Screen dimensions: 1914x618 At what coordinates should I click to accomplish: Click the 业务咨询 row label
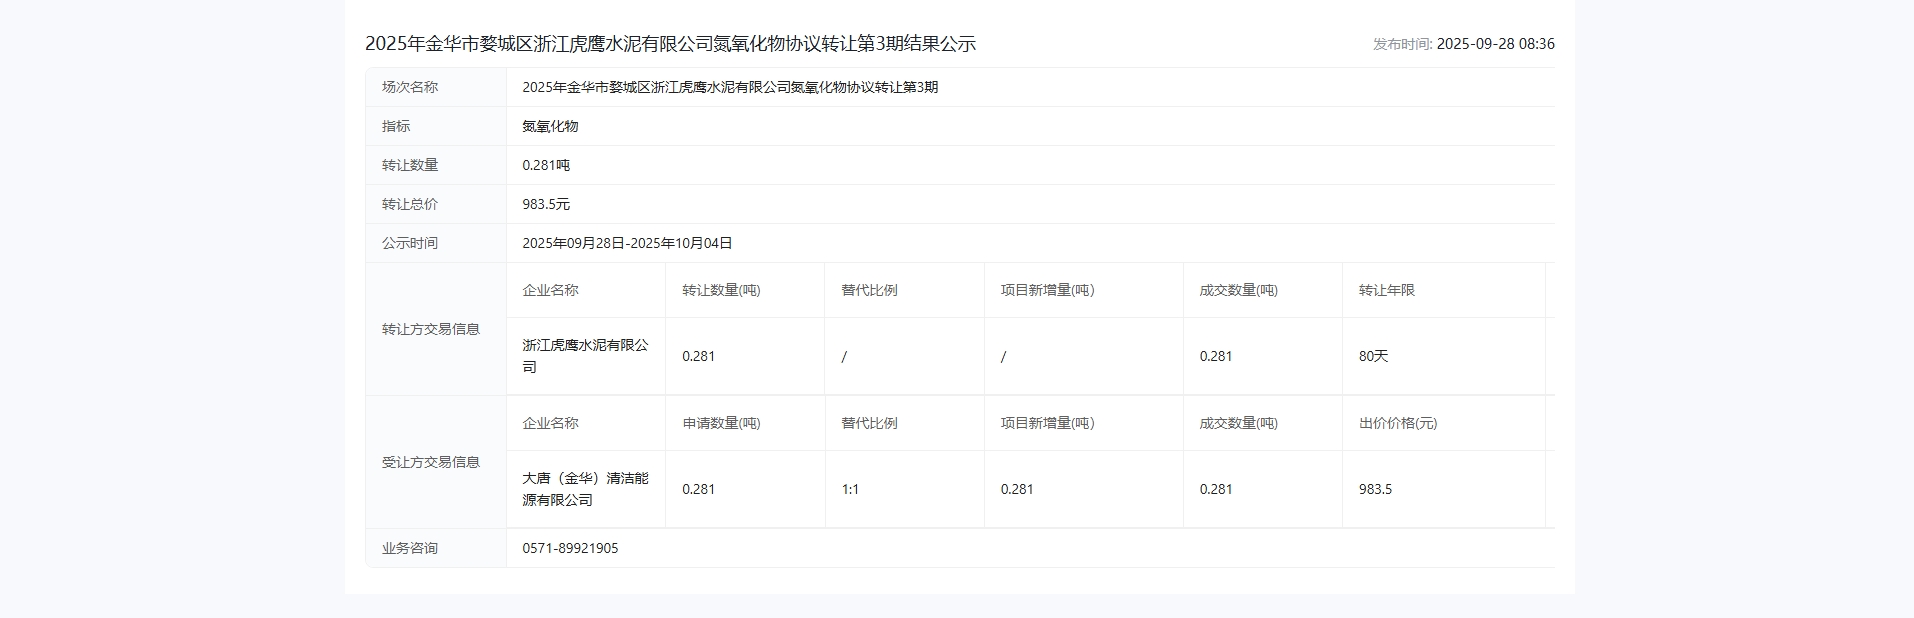pos(410,548)
